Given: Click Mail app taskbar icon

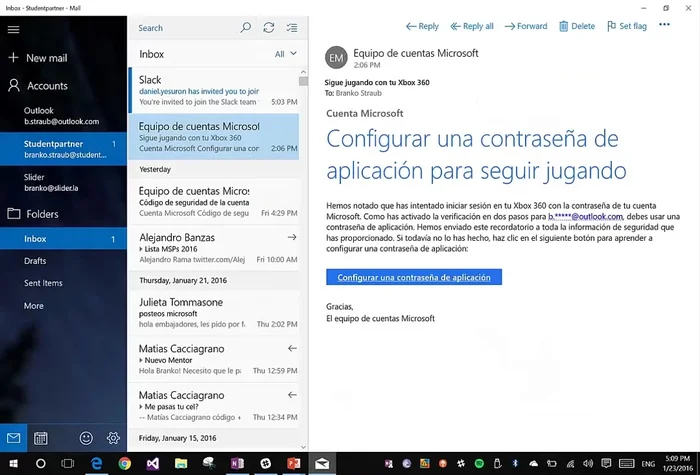Looking at the screenshot, I should tap(322, 463).
